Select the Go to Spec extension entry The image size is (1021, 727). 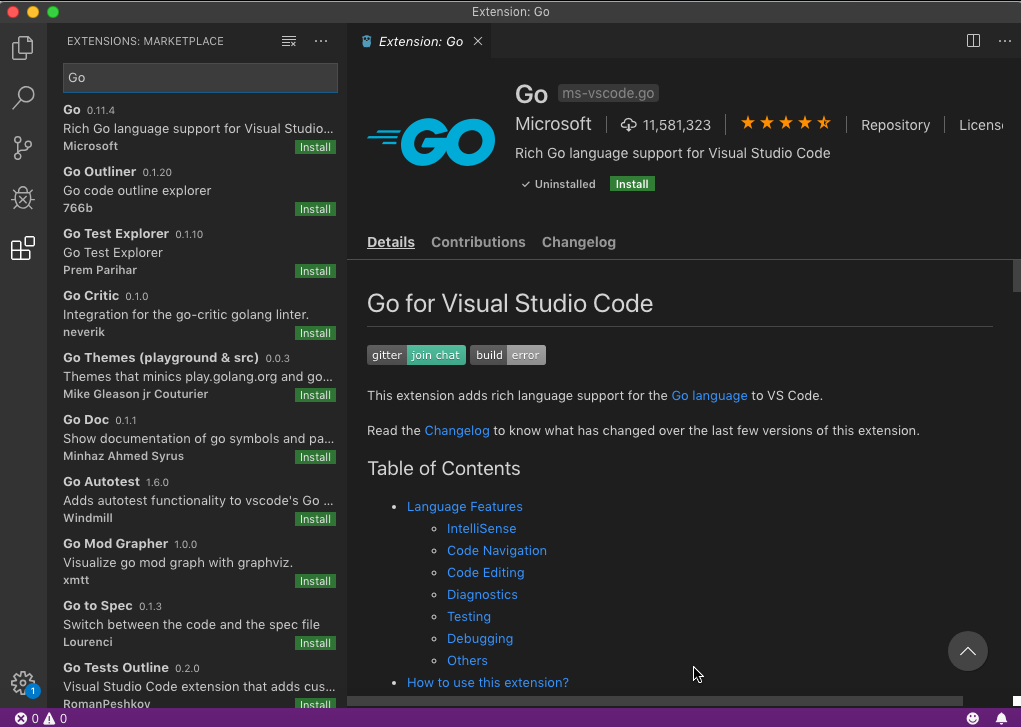pos(199,623)
